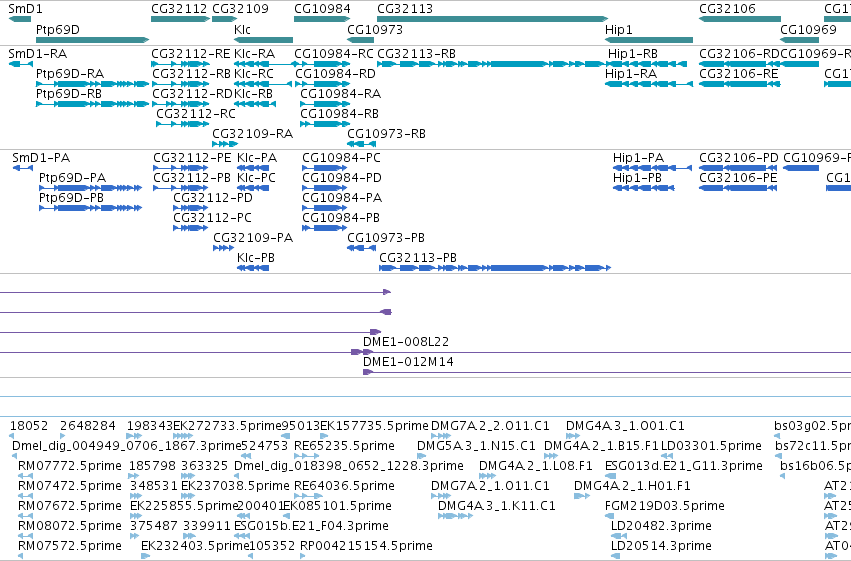
Task: Click transcript CG32106-RE
Action: click(x=739, y=74)
